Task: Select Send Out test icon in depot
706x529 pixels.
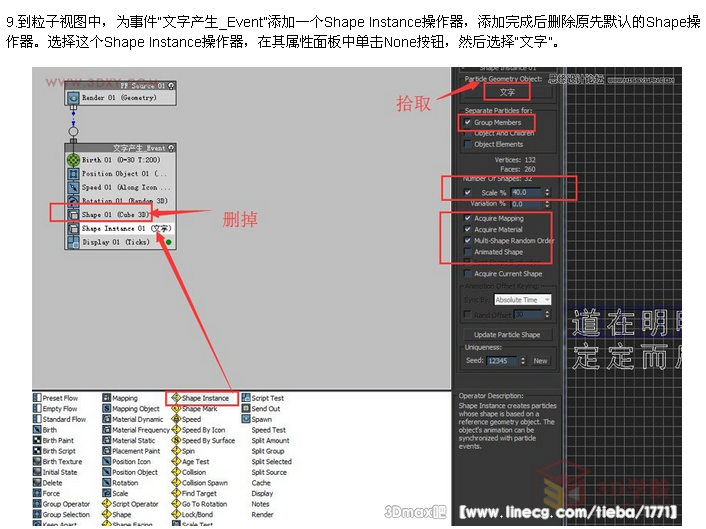Action: [x=246, y=408]
